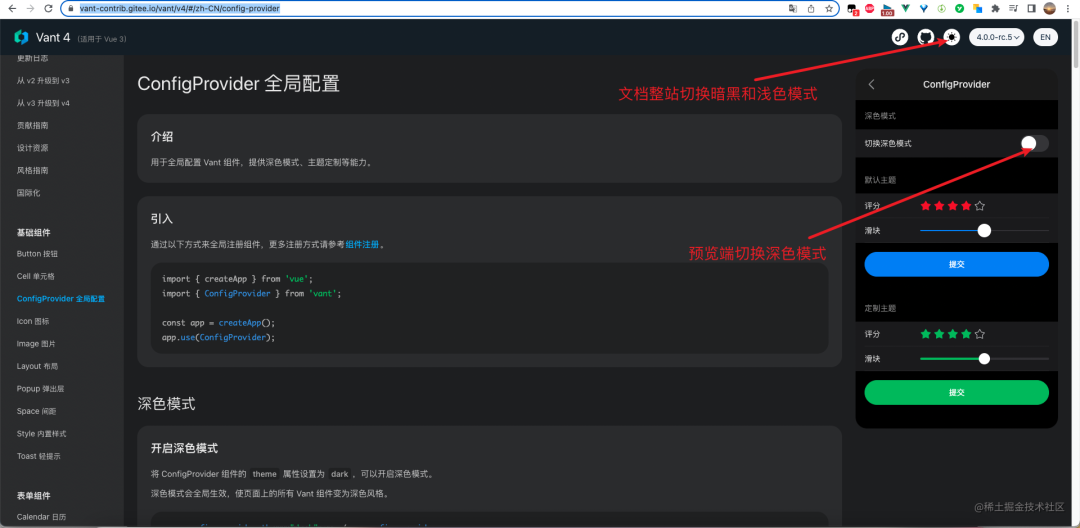The height and width of the screenshot is (528, 1080).
Task: Click the 深色模式 section heading
Action: coord(167,403)
